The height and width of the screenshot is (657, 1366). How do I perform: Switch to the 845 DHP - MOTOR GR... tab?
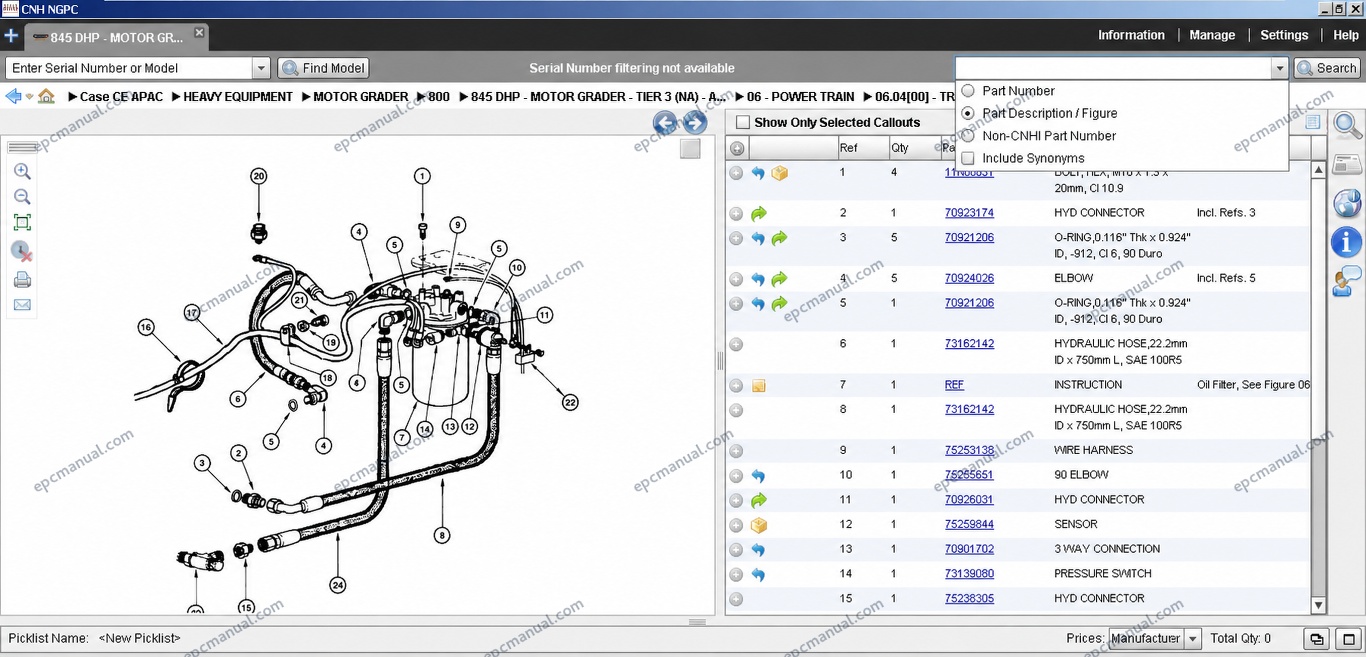tap(117, 37)
